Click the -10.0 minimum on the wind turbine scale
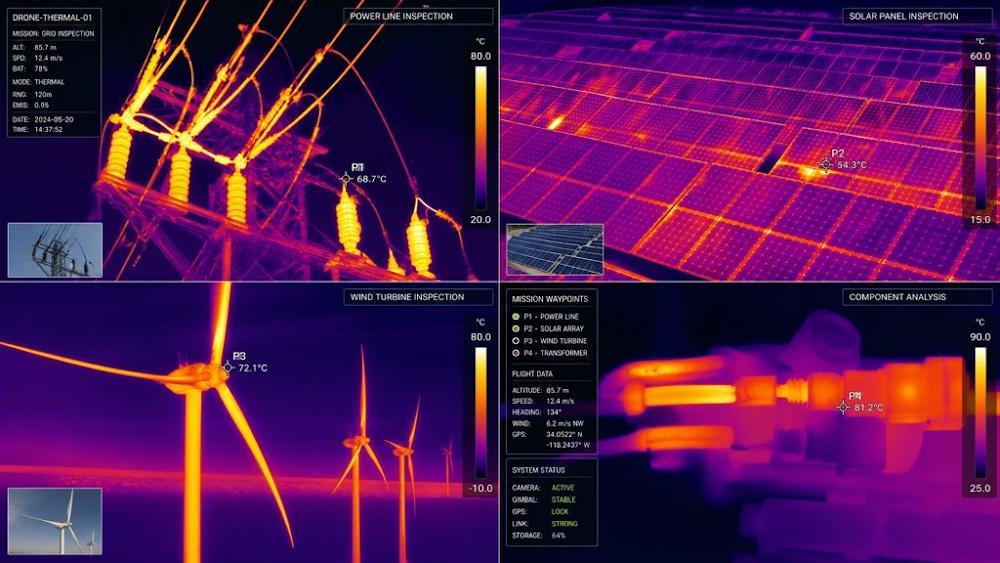Screen dimensions: 1000x563 pyautogui.click(x=480, y=488)
